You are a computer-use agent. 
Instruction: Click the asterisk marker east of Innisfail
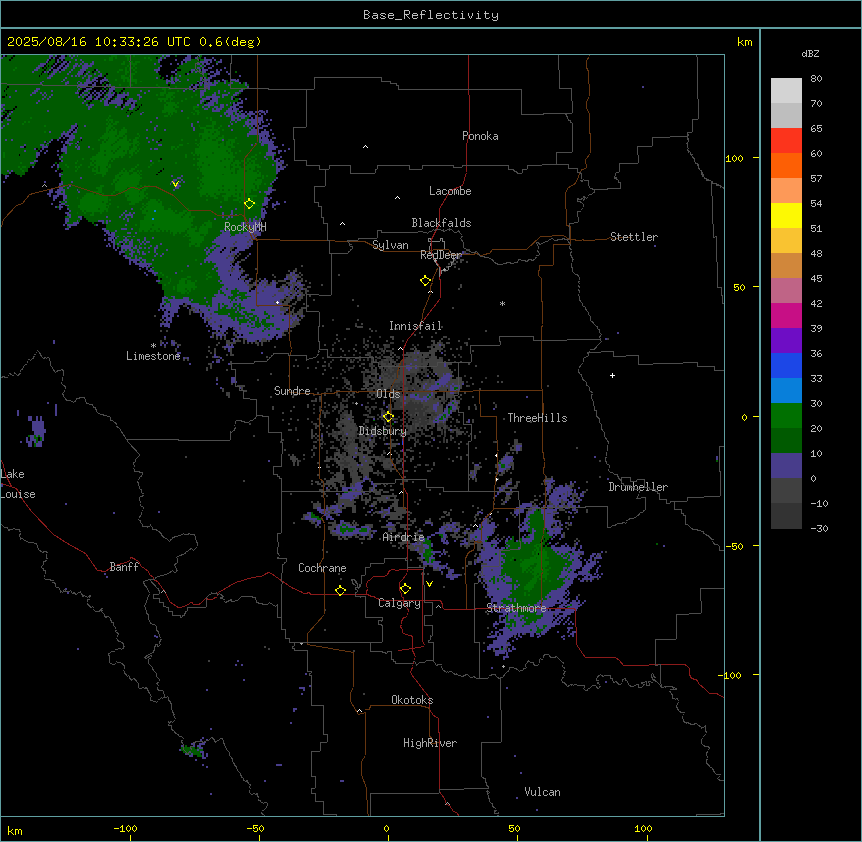tap(502, 303)
